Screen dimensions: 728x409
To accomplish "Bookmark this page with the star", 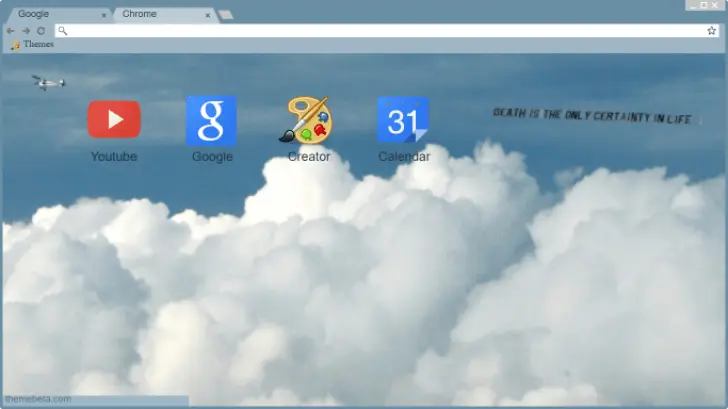I will coord(712,31).
